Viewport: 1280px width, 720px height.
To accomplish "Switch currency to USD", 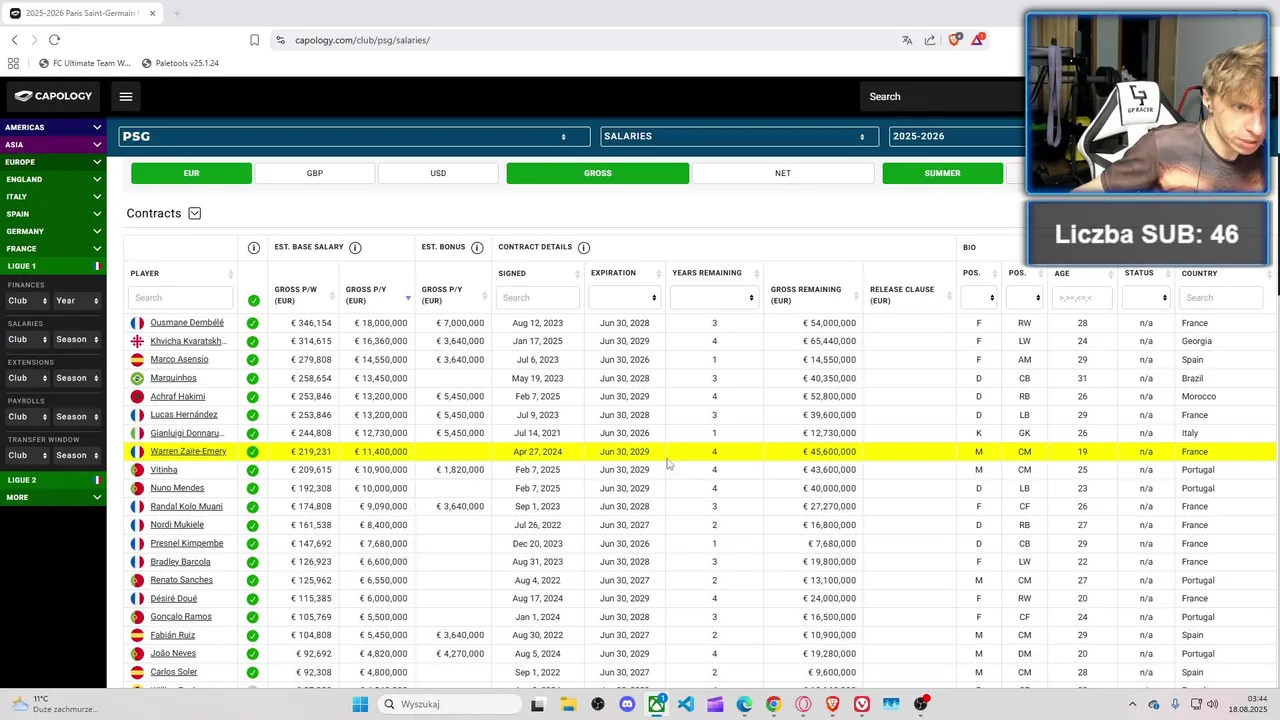I will [x=438, y=173].
